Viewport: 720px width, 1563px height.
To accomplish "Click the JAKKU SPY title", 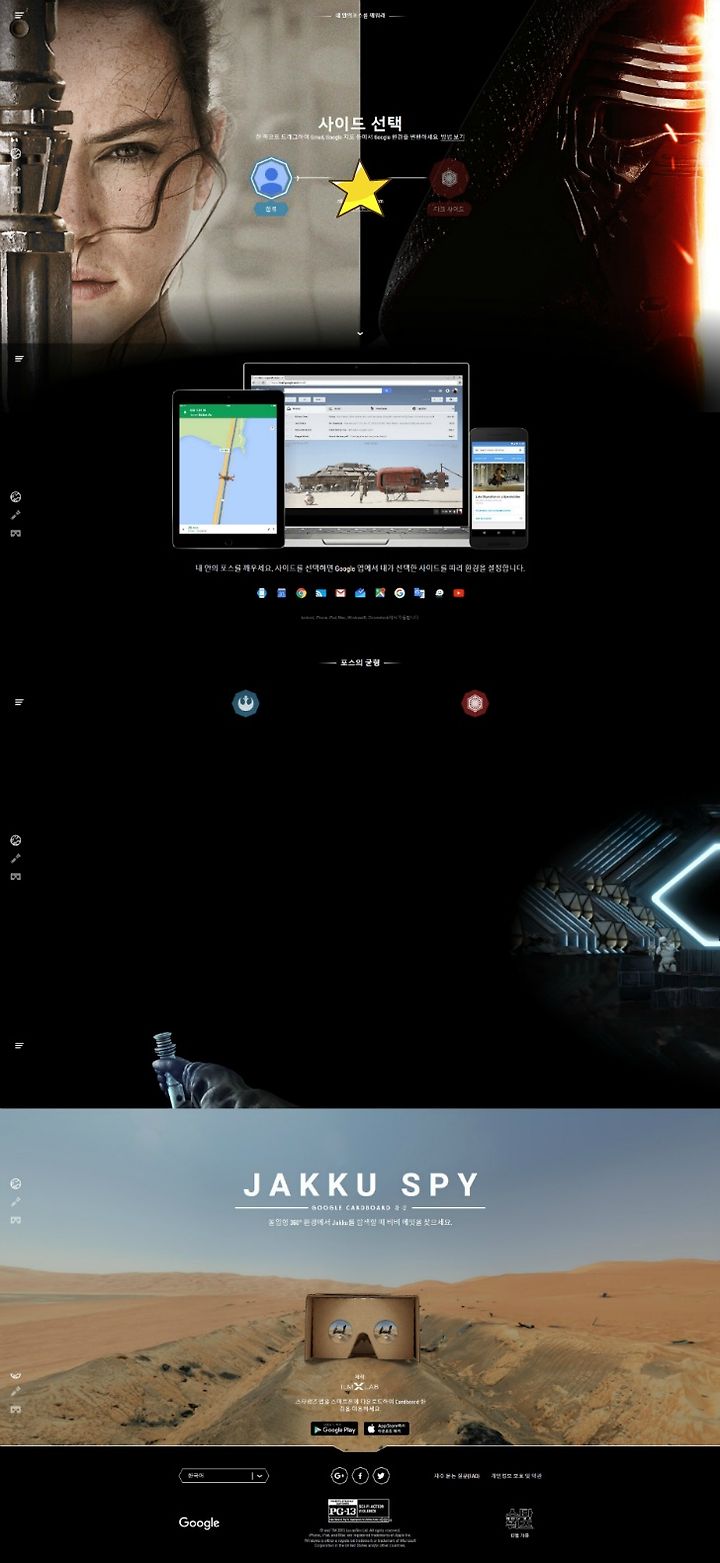I will click(361, 1185).
